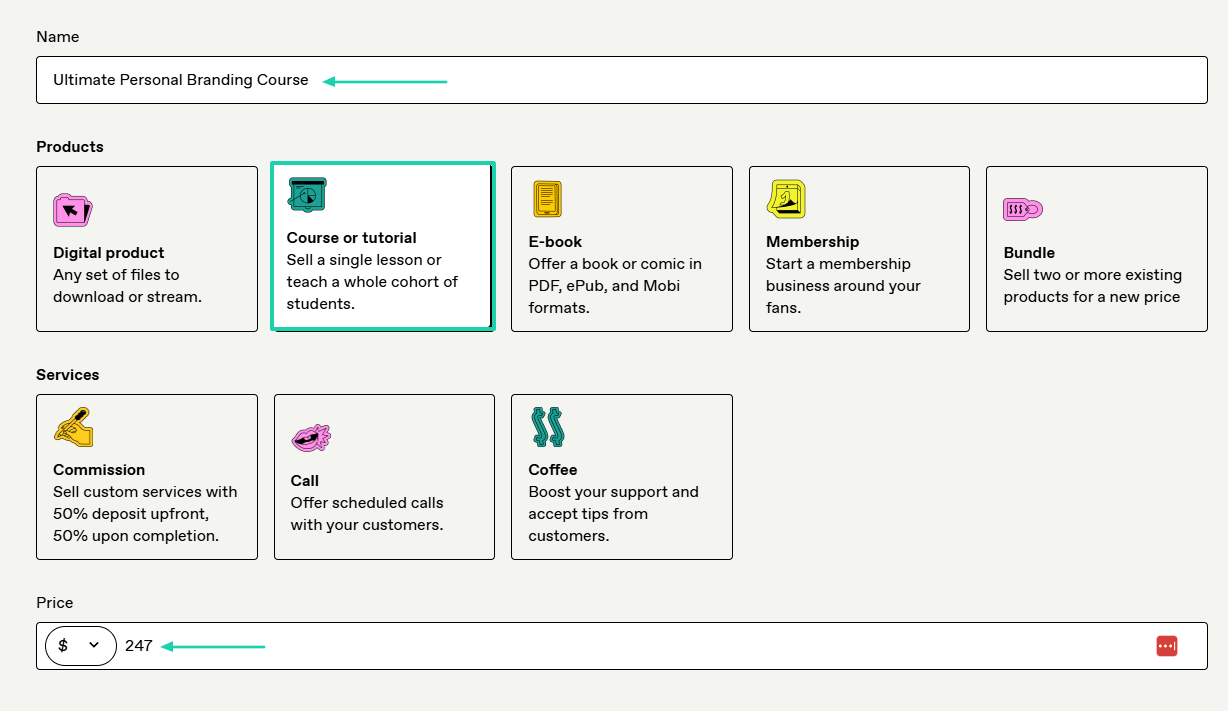The height and width of the screenshot is (711, 1228).
Task: Select the Commission service card
Action: (x=147, y=477)
